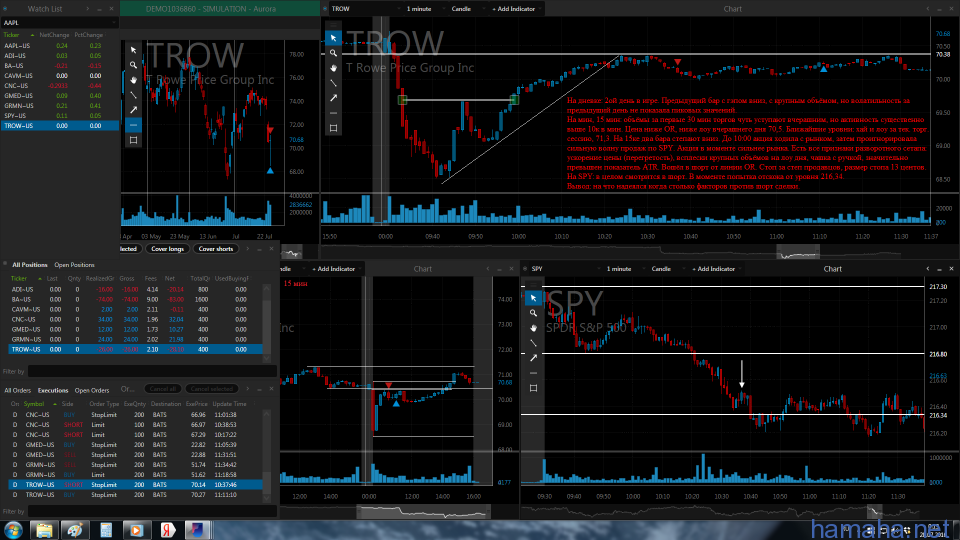Select pointer tool in SPY chart
Viewport: 960px width, 540px height.
(x=533, y=298)
